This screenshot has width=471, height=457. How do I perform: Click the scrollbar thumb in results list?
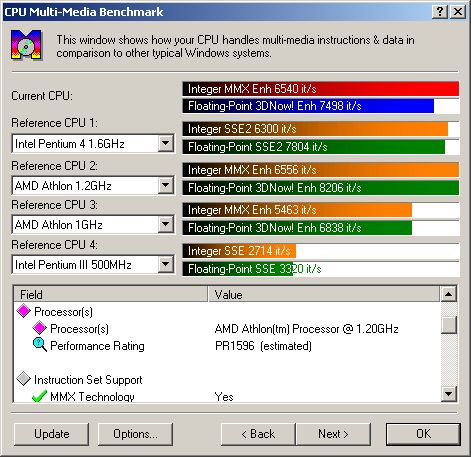448,325
